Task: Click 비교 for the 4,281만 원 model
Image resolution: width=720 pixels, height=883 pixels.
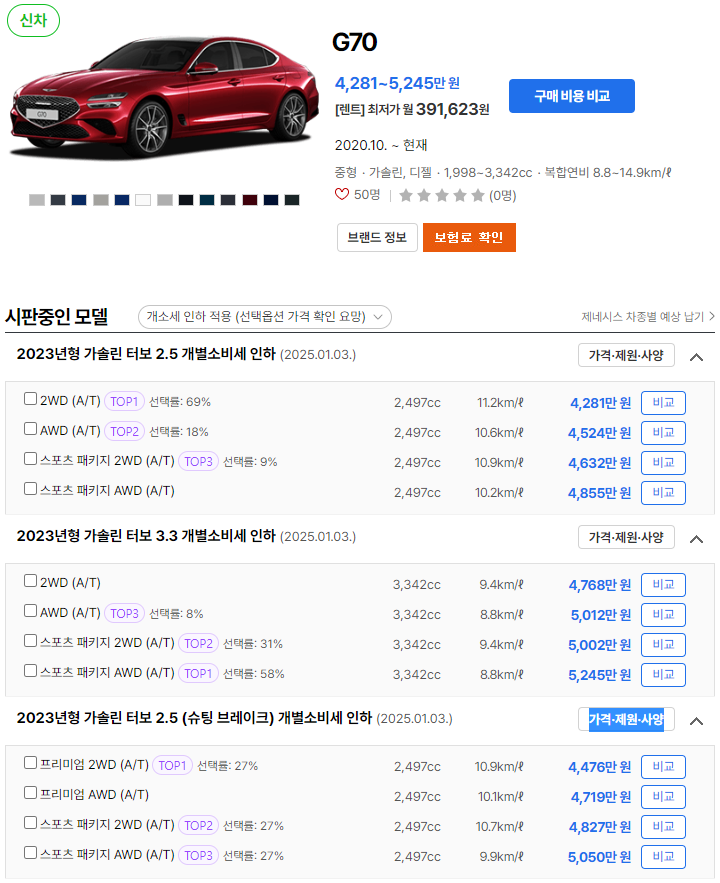Action: click(x=663, y=403)
